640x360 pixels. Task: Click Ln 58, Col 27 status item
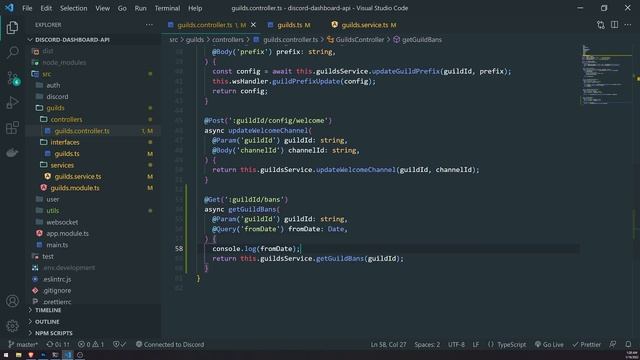(x=388, y=344)
